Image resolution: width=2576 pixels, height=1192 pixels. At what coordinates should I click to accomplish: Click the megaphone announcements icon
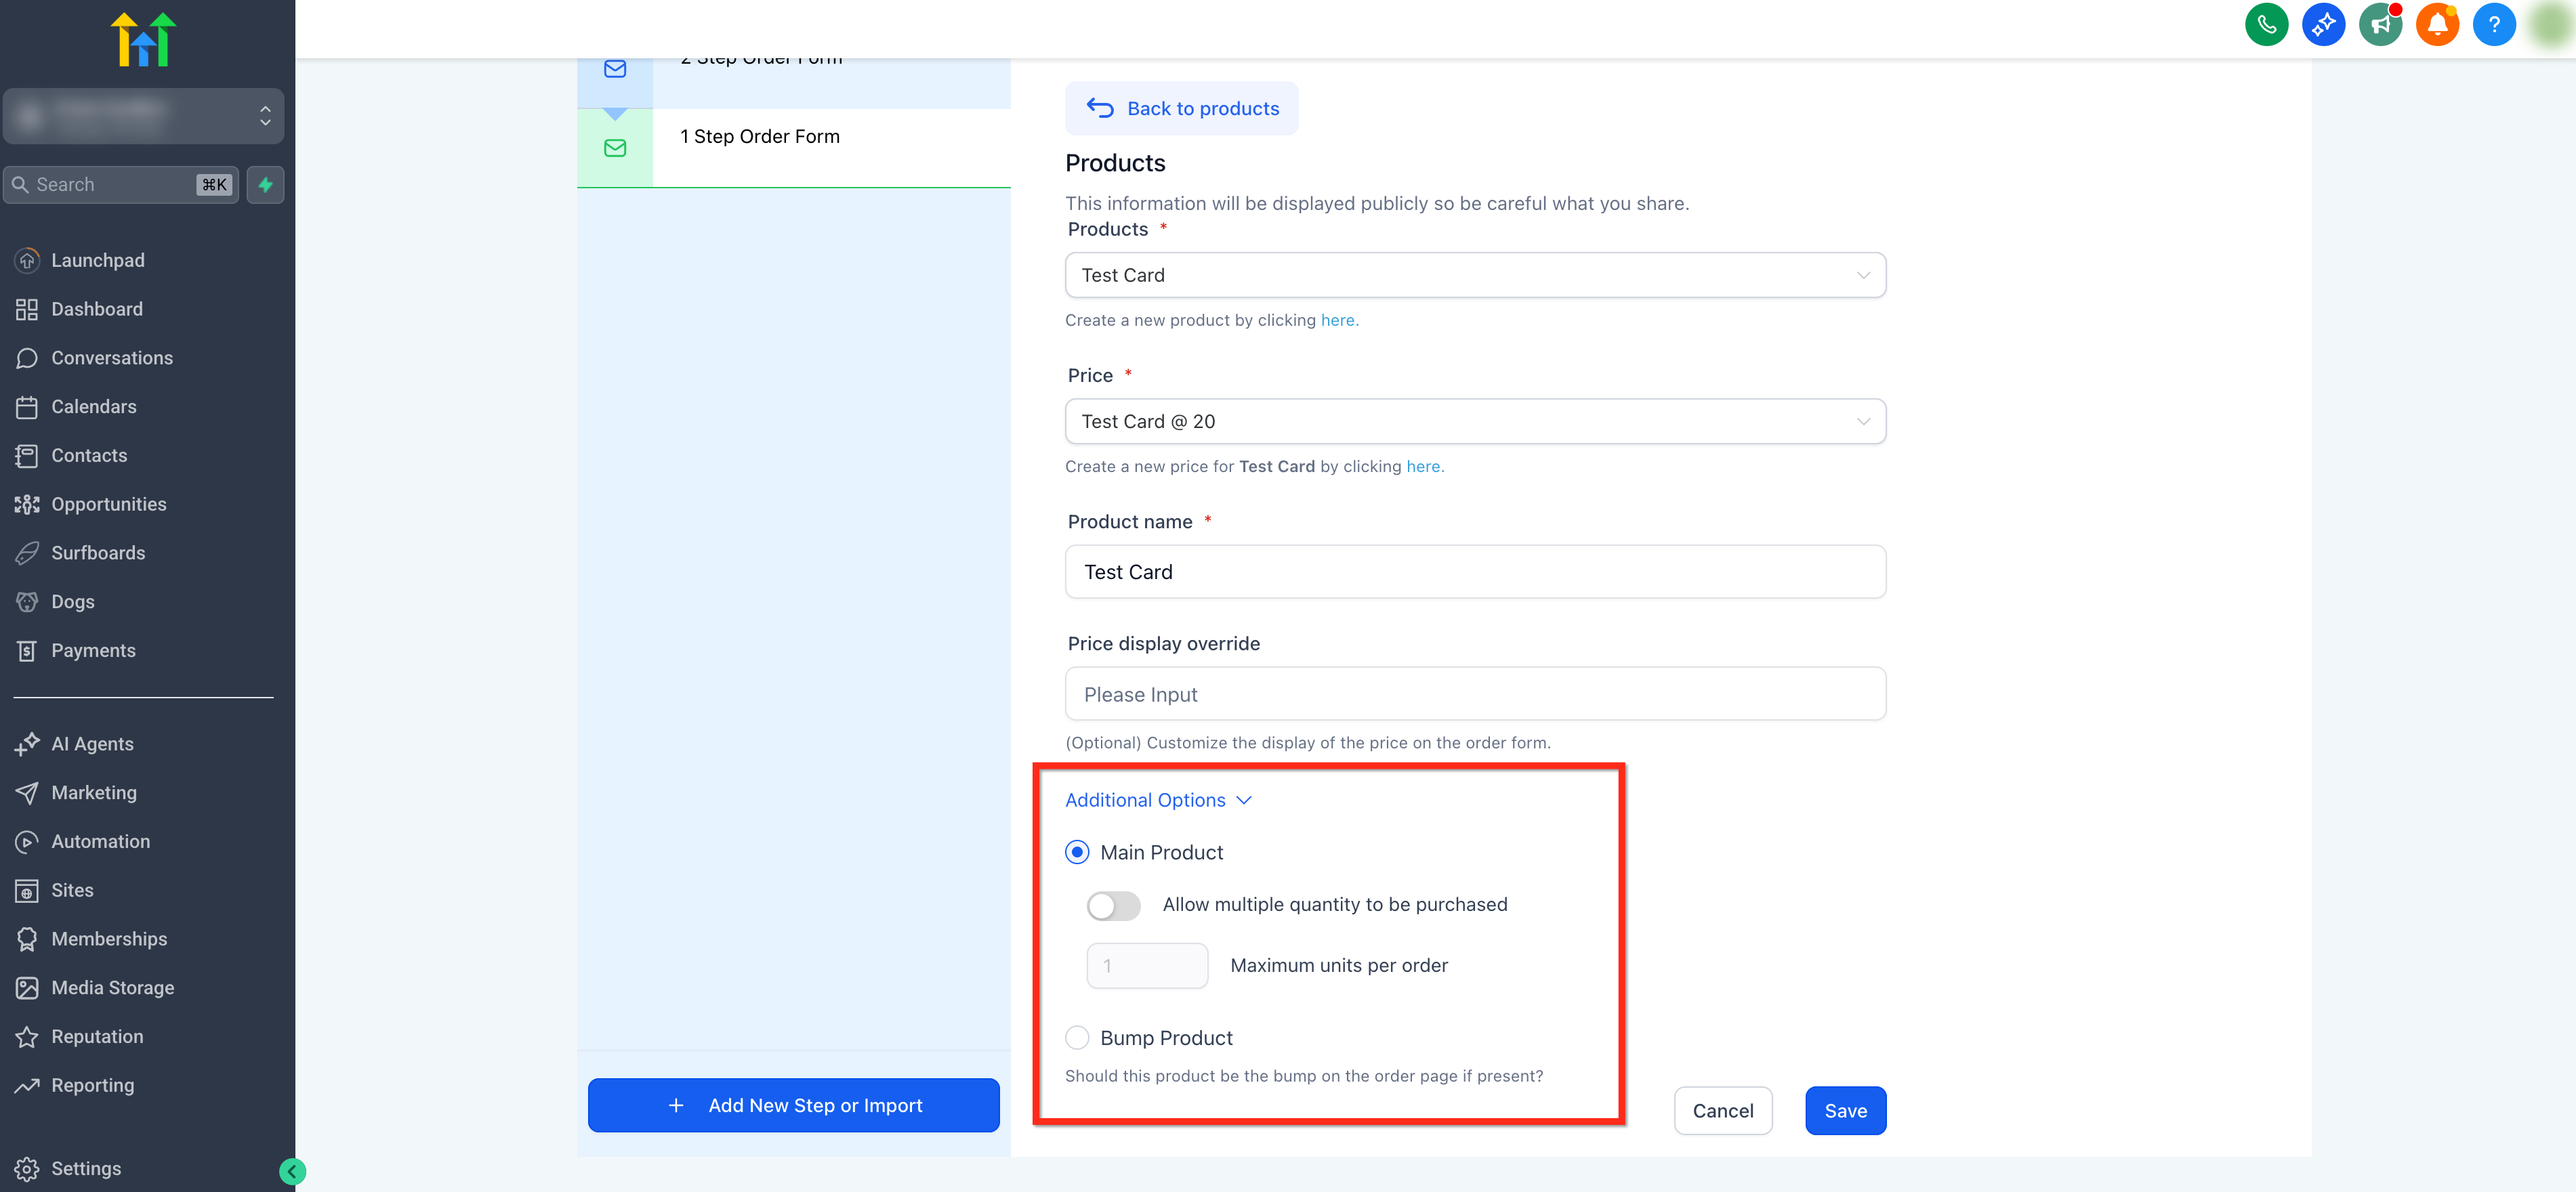2379,24
